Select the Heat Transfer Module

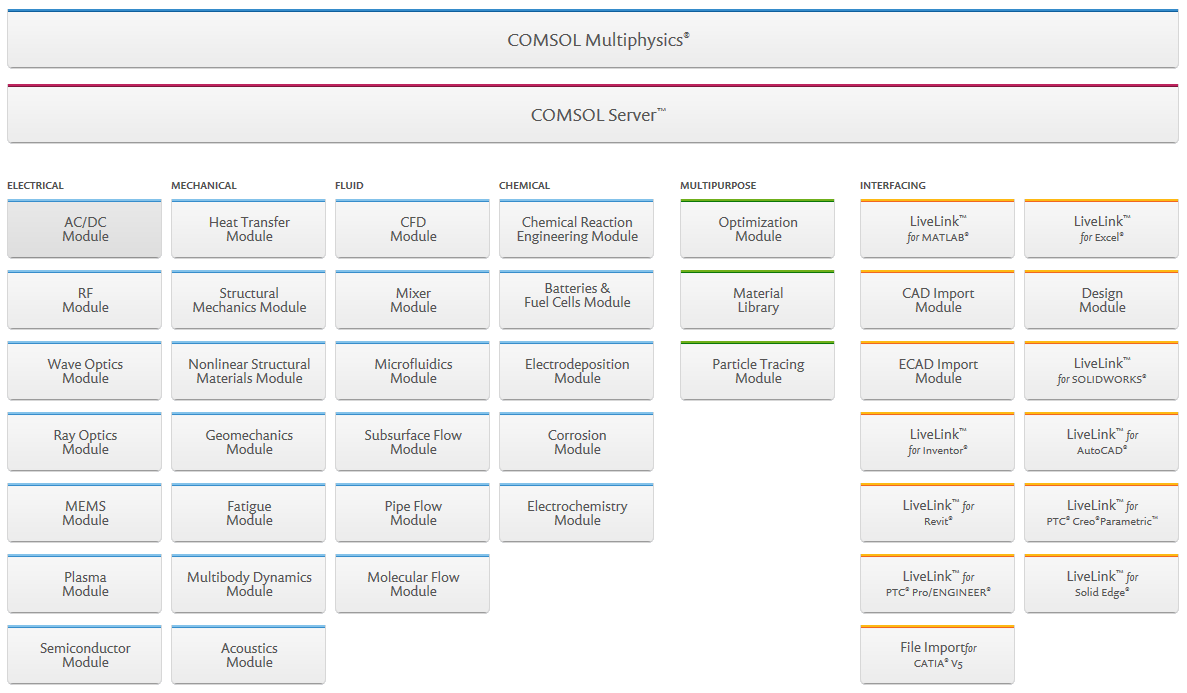pyautogui.click(x=249, y=230)
